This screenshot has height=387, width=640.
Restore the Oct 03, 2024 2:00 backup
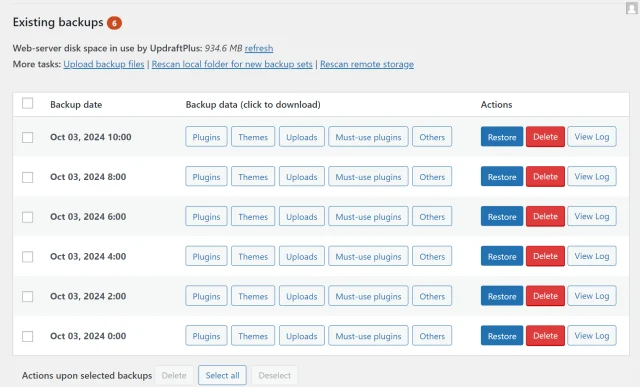pos(502,296)
